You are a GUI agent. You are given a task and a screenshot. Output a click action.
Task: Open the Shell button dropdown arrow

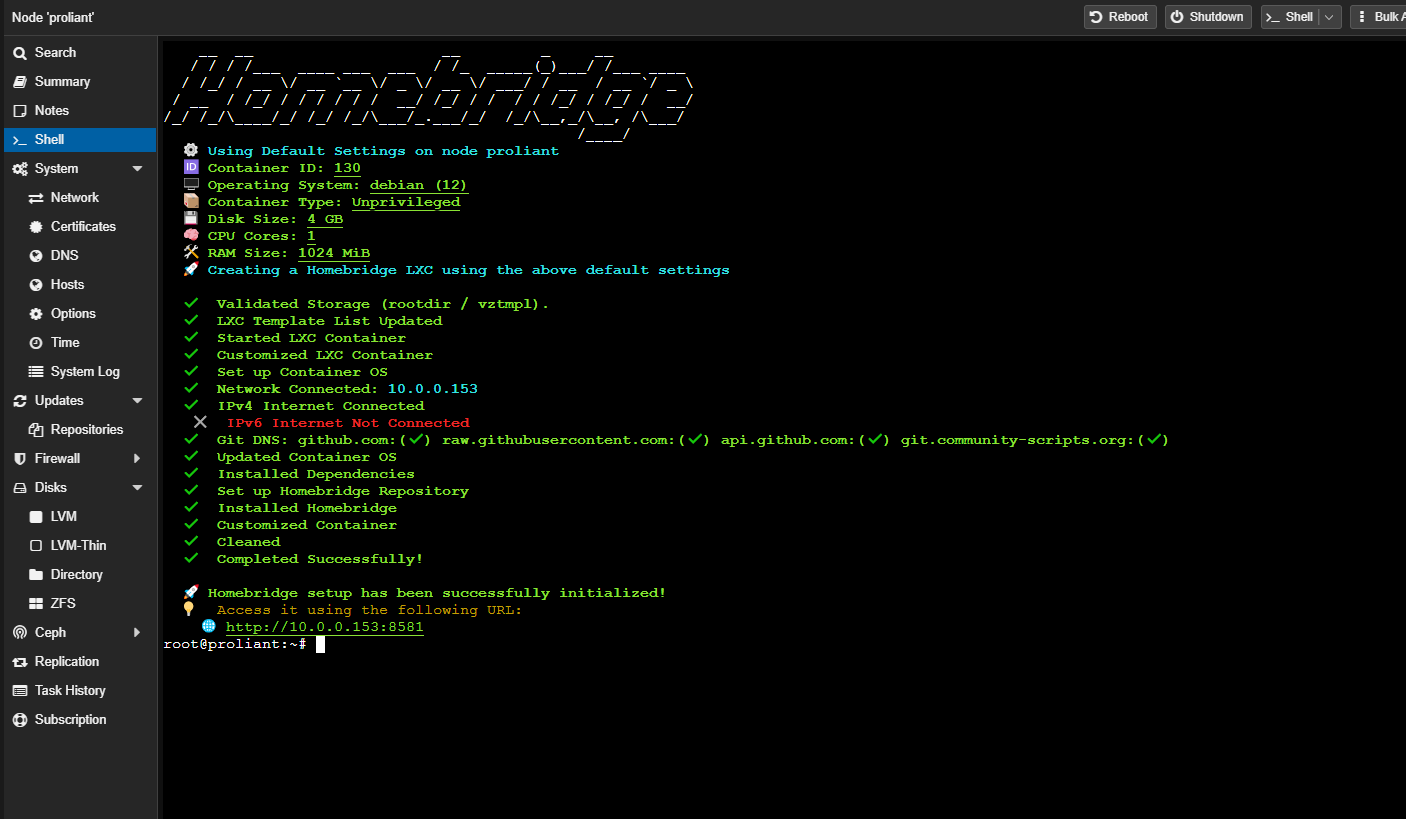point(1329,17)
